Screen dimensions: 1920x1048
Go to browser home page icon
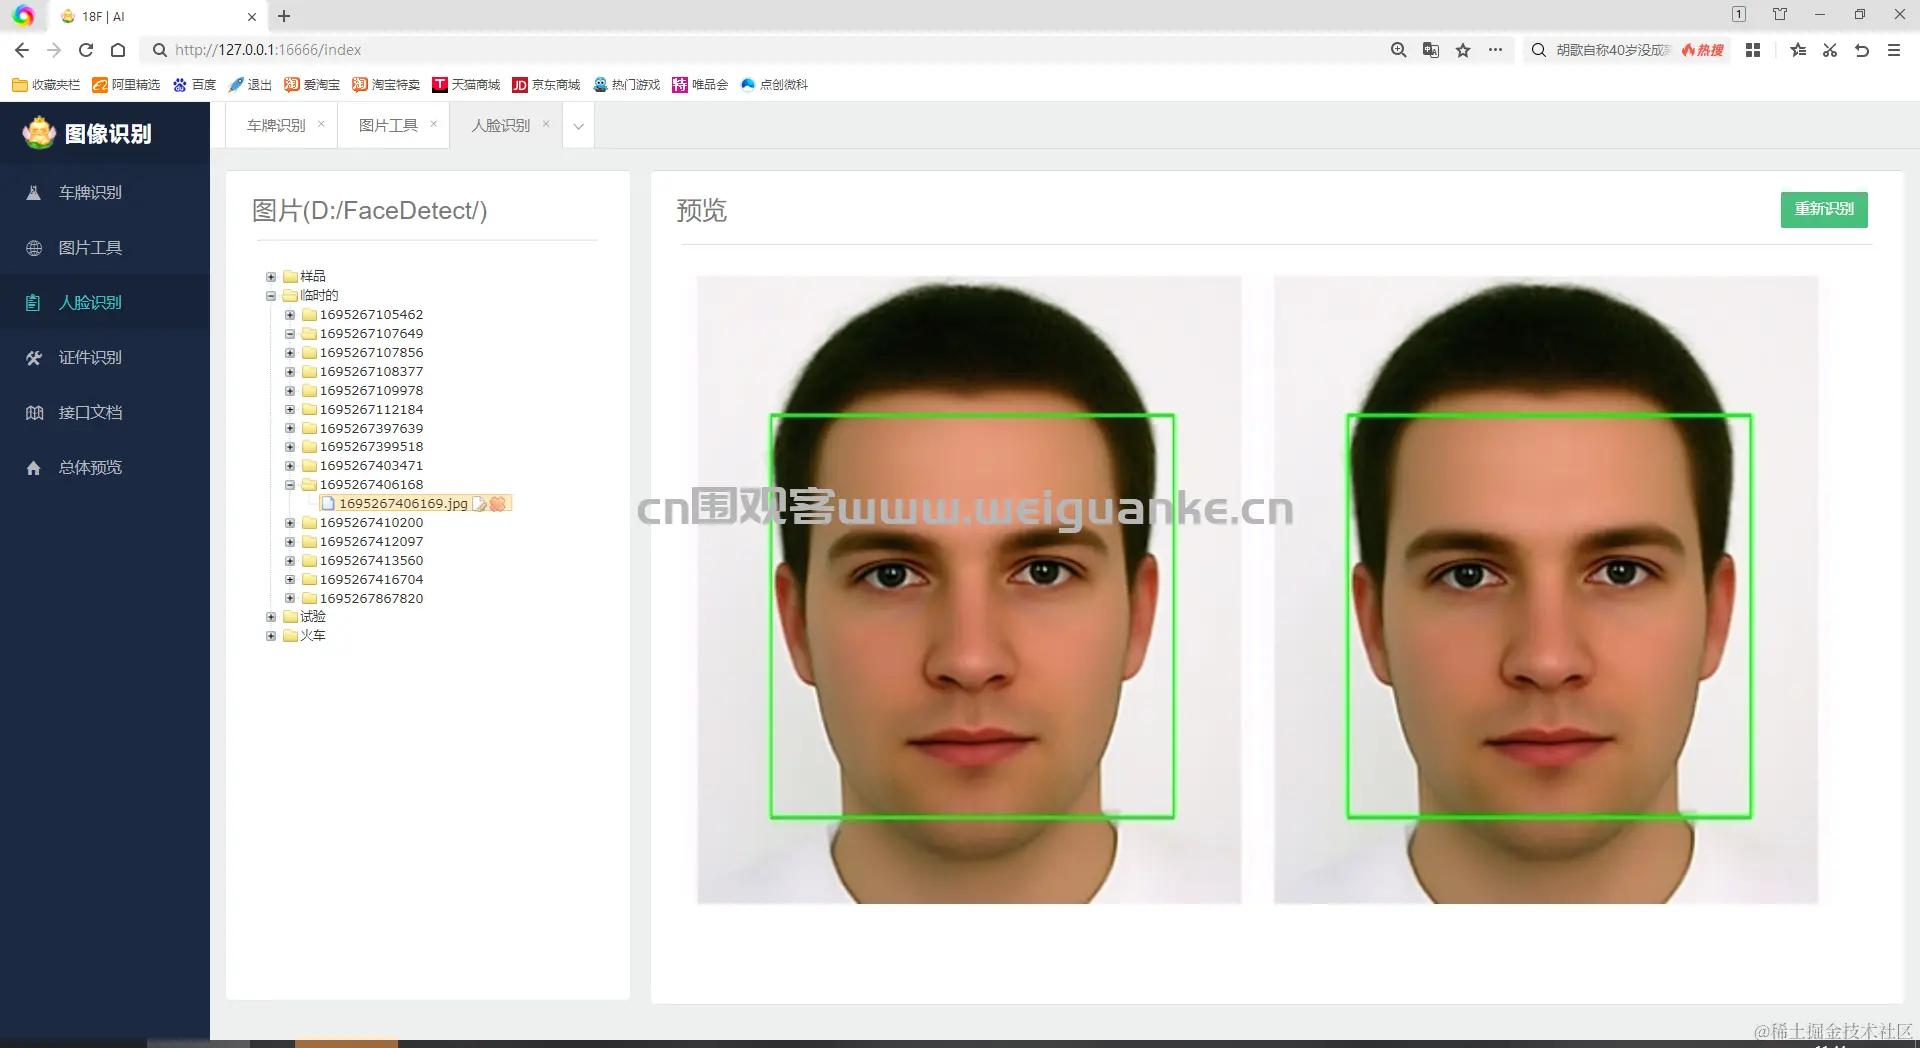click(x=118, y=50)
